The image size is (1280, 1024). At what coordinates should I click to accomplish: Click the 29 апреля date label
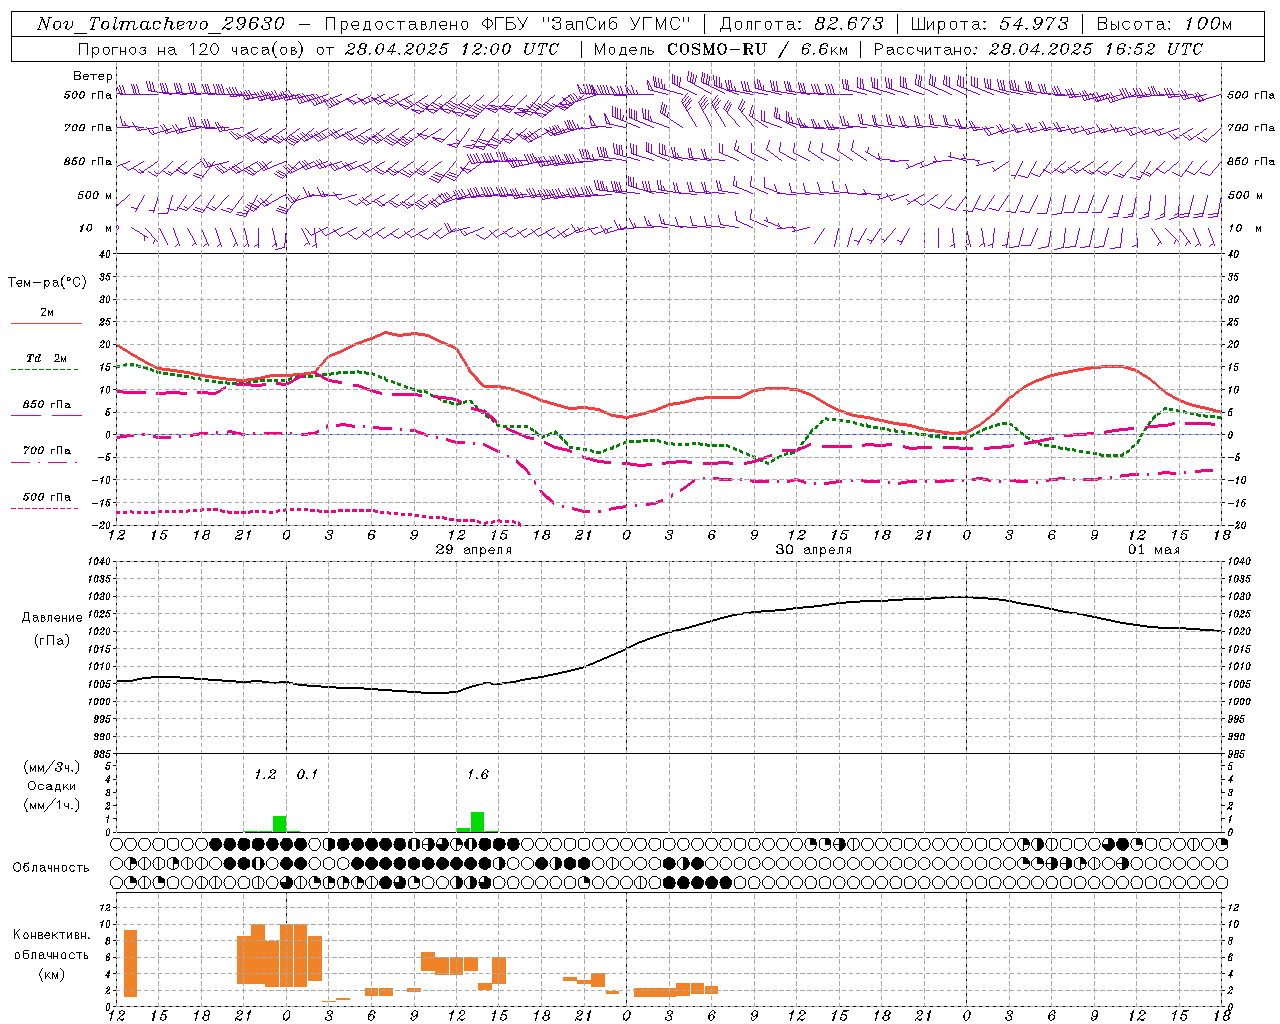(473, 550)
